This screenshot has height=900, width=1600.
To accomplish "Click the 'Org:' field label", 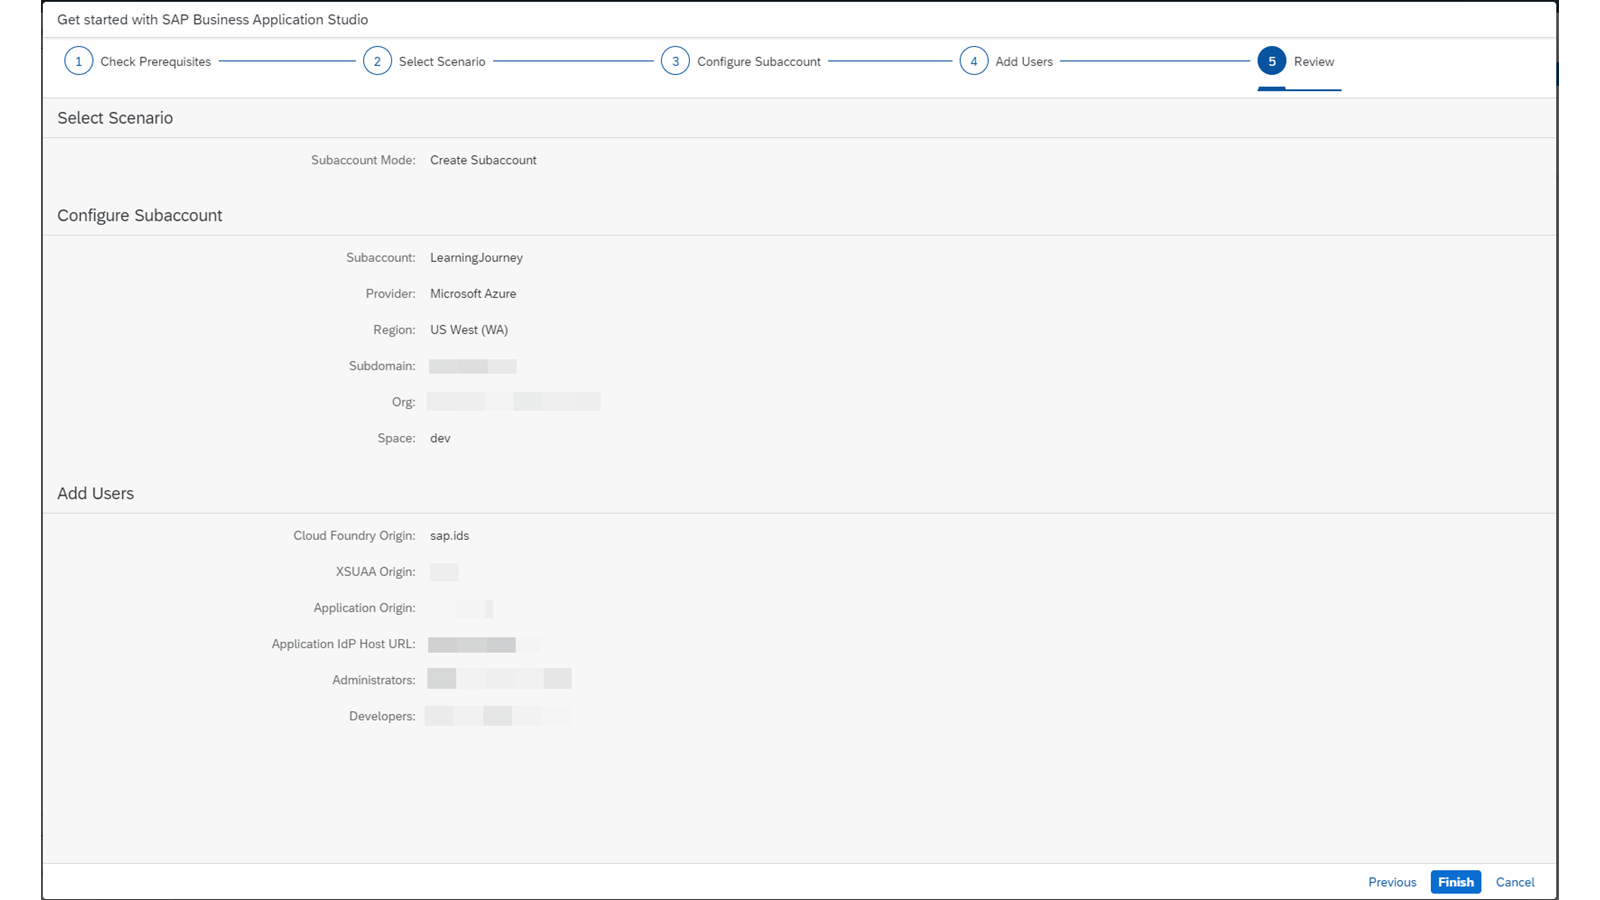I will [404, 402].
